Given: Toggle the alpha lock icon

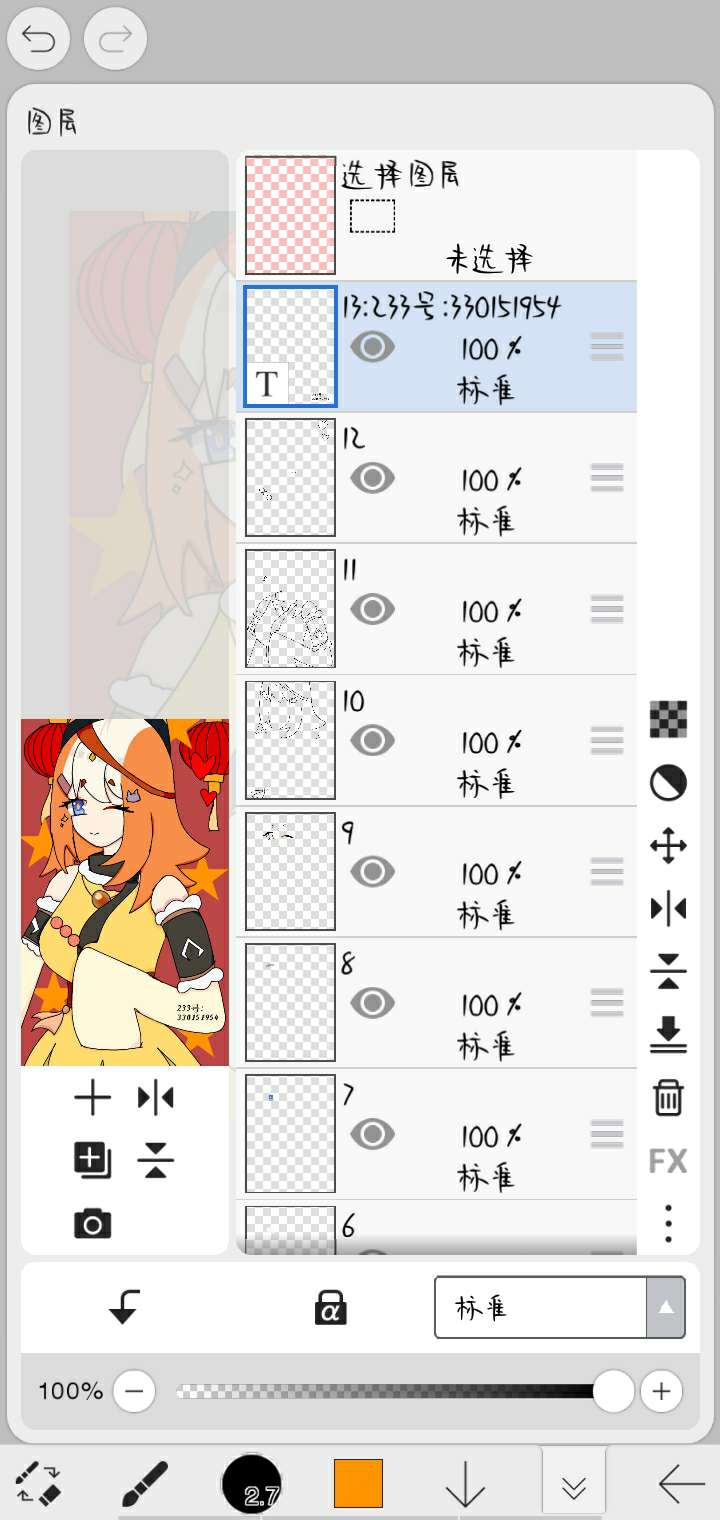Looking at the screenshot, I should (330, 1307).
